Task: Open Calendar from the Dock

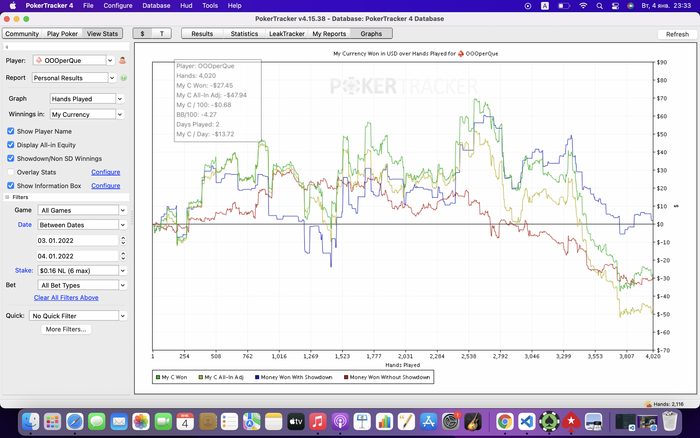Action: pyautogui.click(x=185, y=421)
